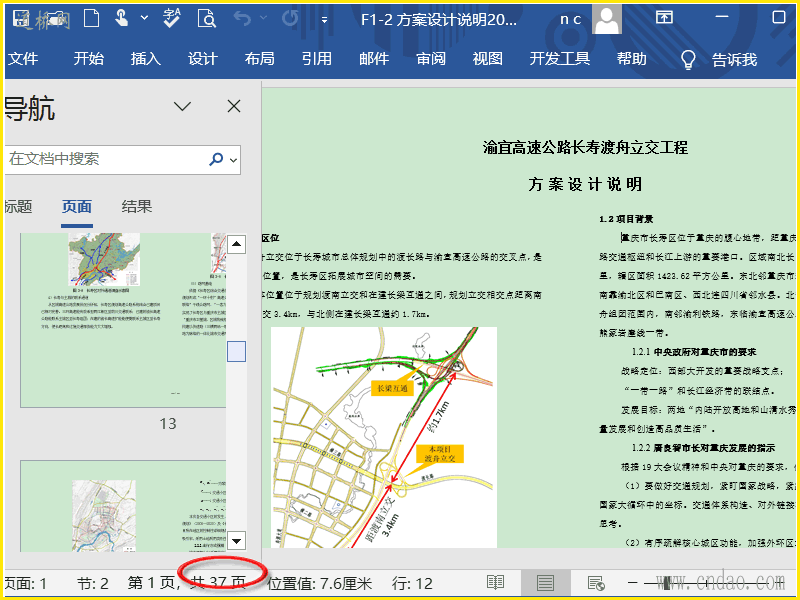
Task: Switch to the 标题 navigation tab
Action: 18,207
